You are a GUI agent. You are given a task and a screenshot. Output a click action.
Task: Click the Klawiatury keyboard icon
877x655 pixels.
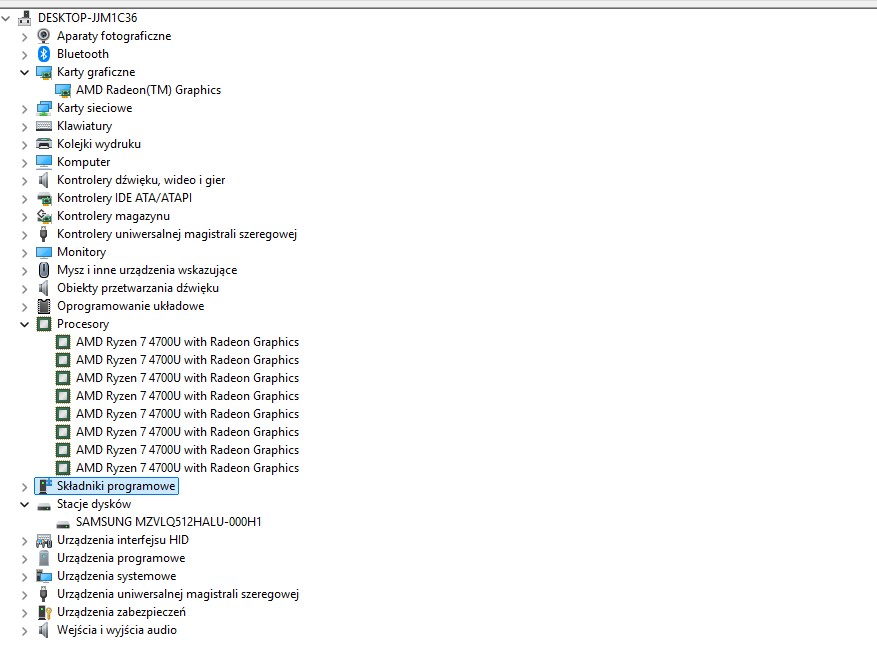click(x=44, y=126)
